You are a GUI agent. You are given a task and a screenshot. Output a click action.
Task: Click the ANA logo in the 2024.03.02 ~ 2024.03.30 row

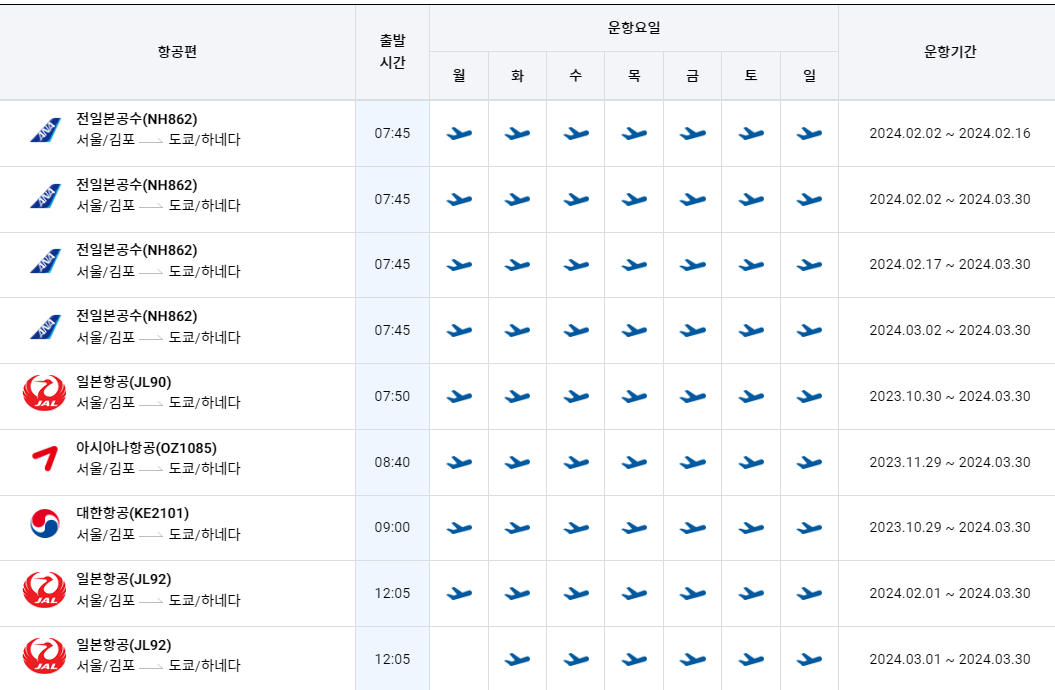point(45,328)
